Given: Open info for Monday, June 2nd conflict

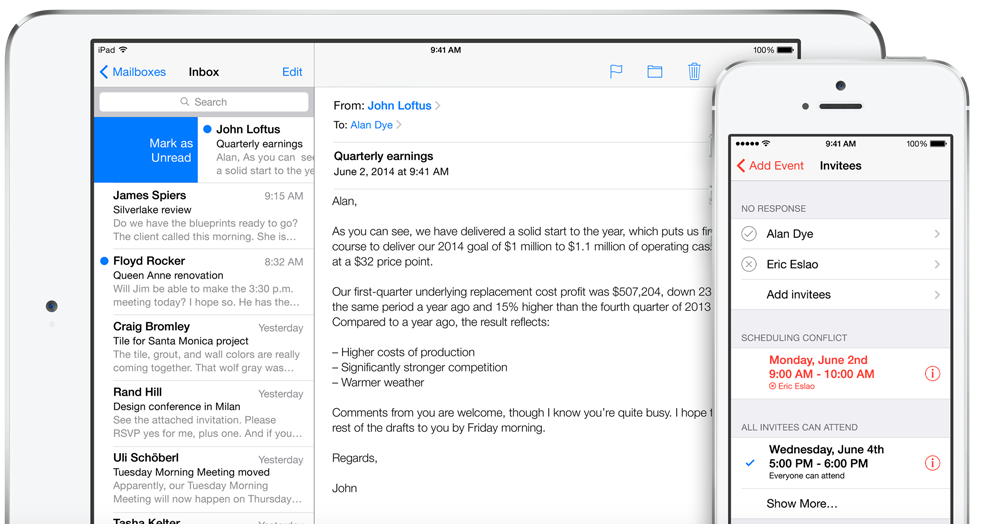Looking at the screenshot, I should point(933,374).
